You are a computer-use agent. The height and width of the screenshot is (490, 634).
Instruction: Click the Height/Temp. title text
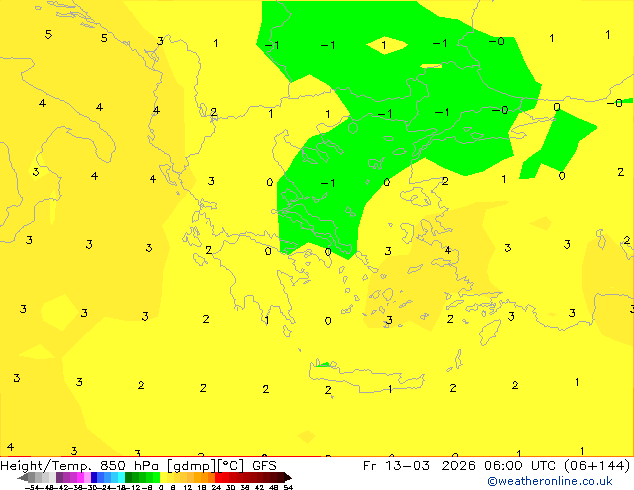tap(46, 466)
